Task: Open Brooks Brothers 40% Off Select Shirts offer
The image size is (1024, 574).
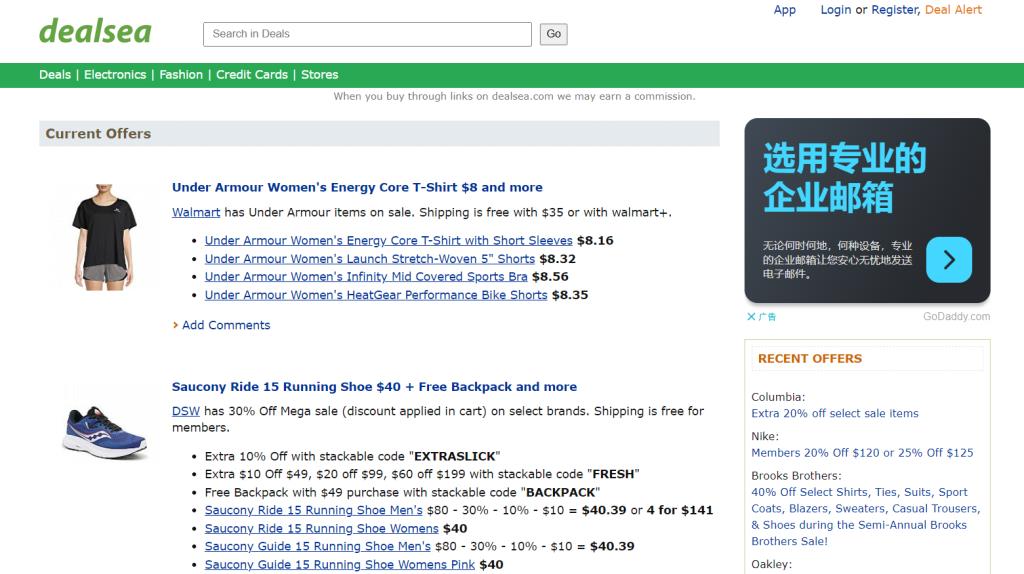Action: [865, 517]
